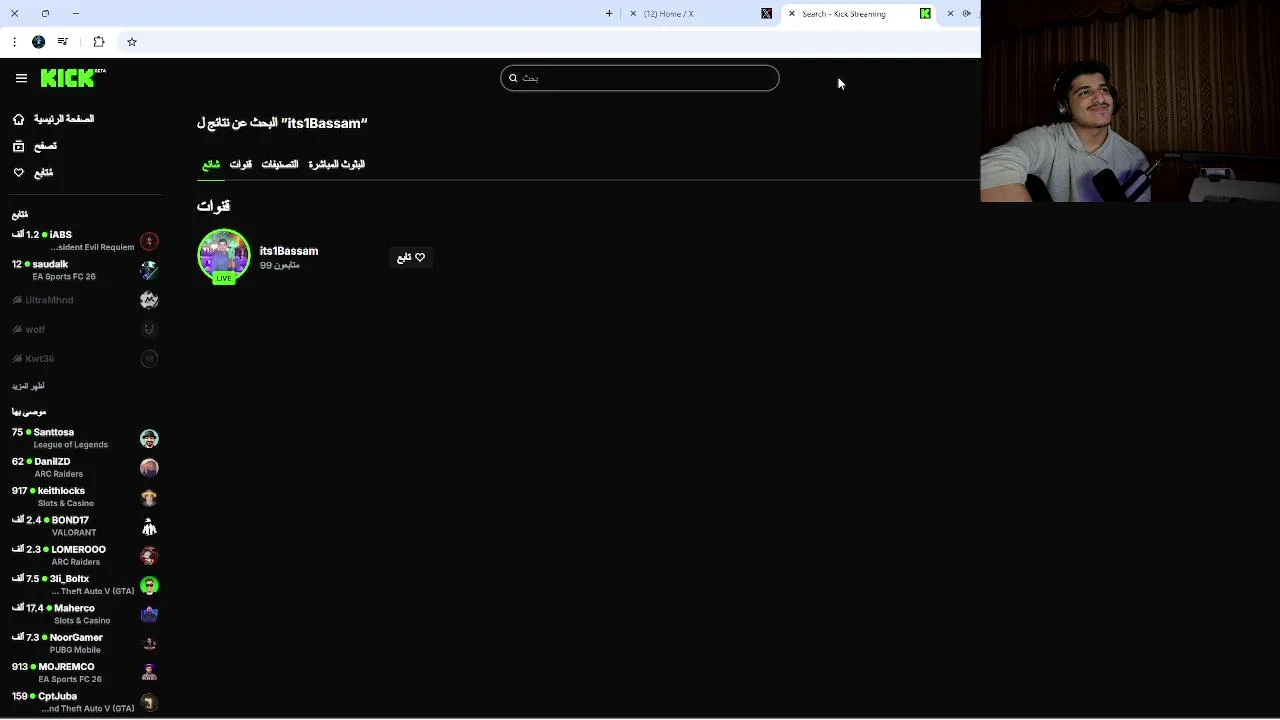
Task: Open the home page sidebar item (house icon)
Action: pyautogui.click(x=18, y=119)
